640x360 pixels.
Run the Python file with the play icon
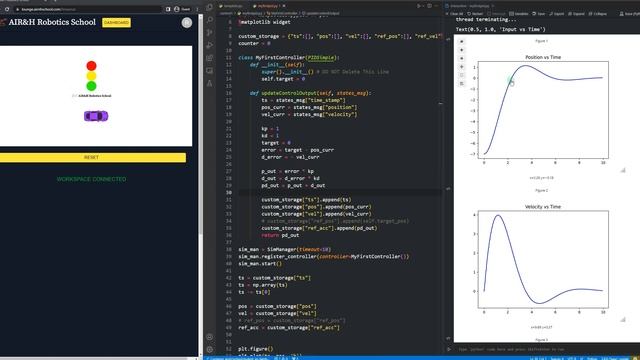click(x=419, y=6)
